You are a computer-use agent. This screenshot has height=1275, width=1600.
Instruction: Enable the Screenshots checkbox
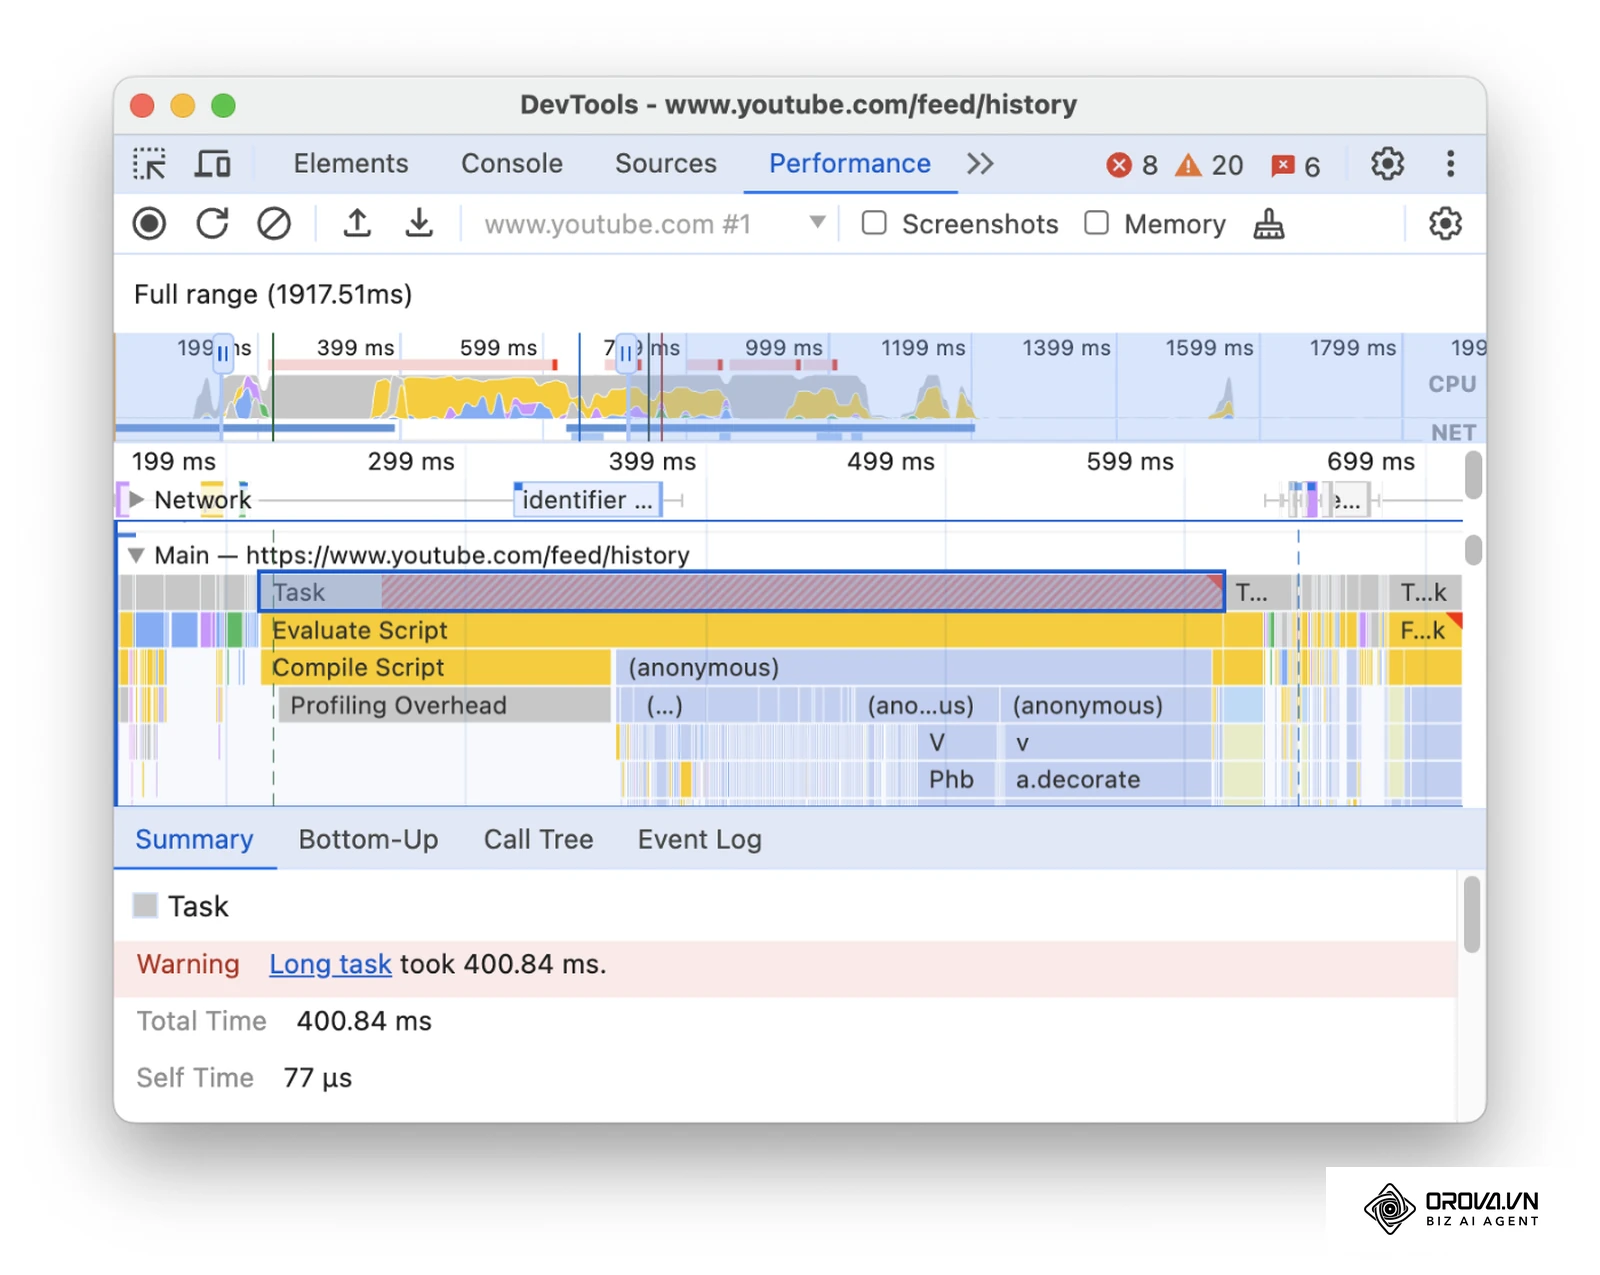coord(874,223)
